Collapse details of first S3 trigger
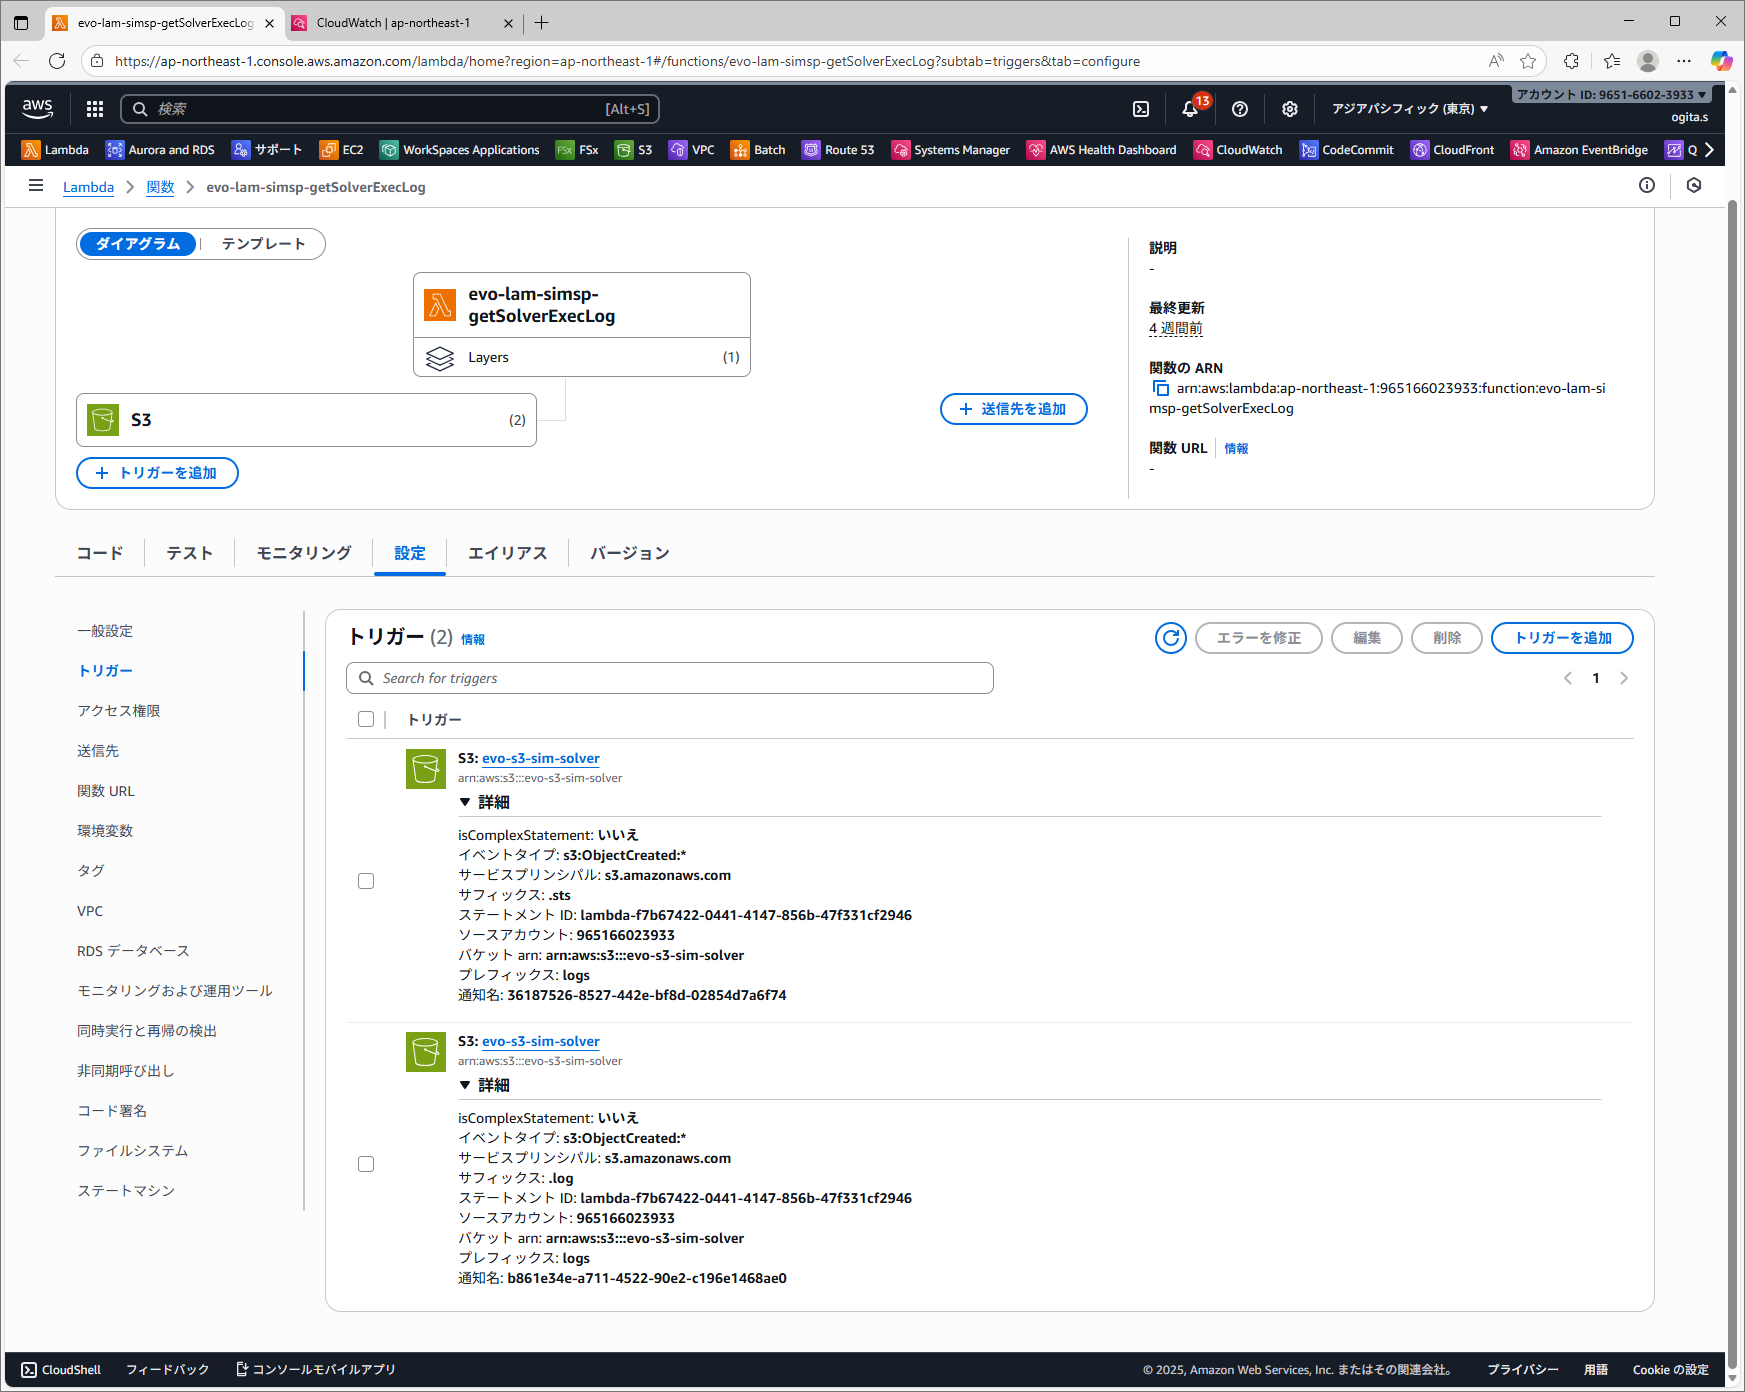 [x=465, y=802]
